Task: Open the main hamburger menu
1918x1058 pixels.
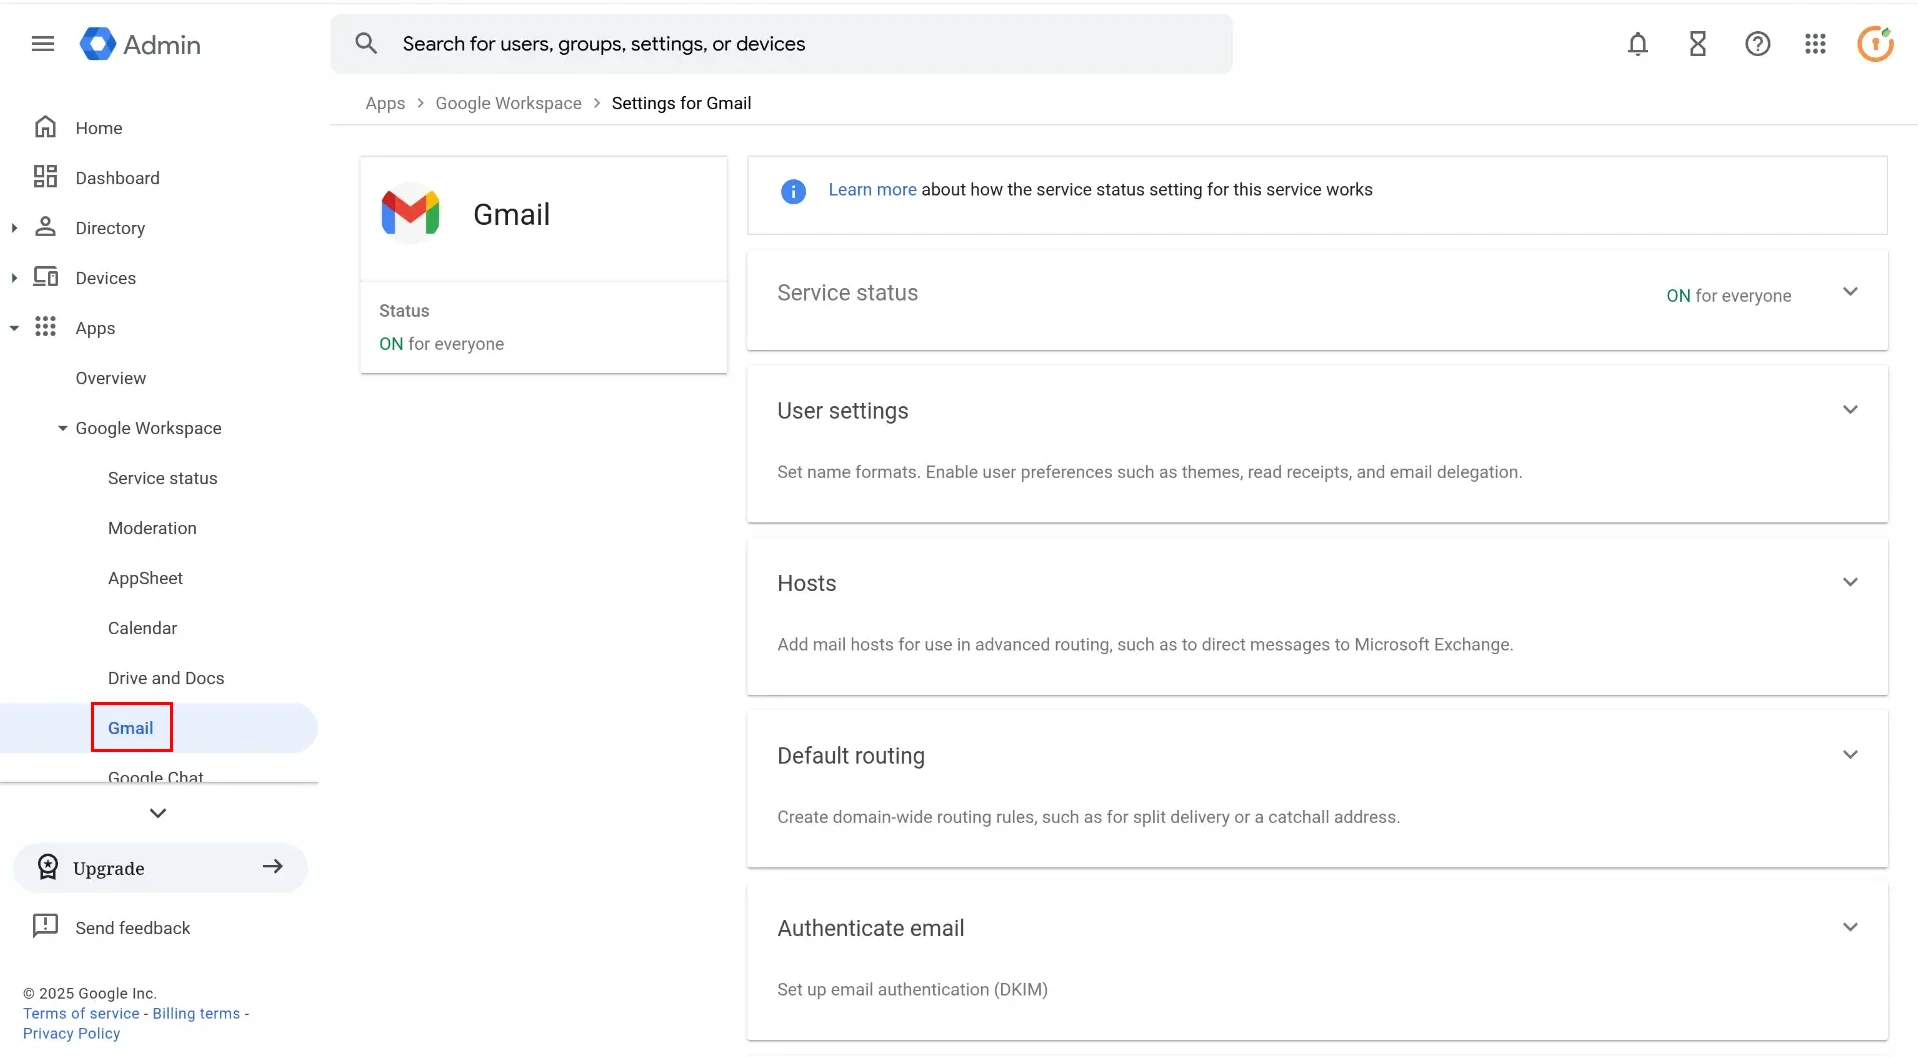Action: pyautogui.click(x=43, y=44)
